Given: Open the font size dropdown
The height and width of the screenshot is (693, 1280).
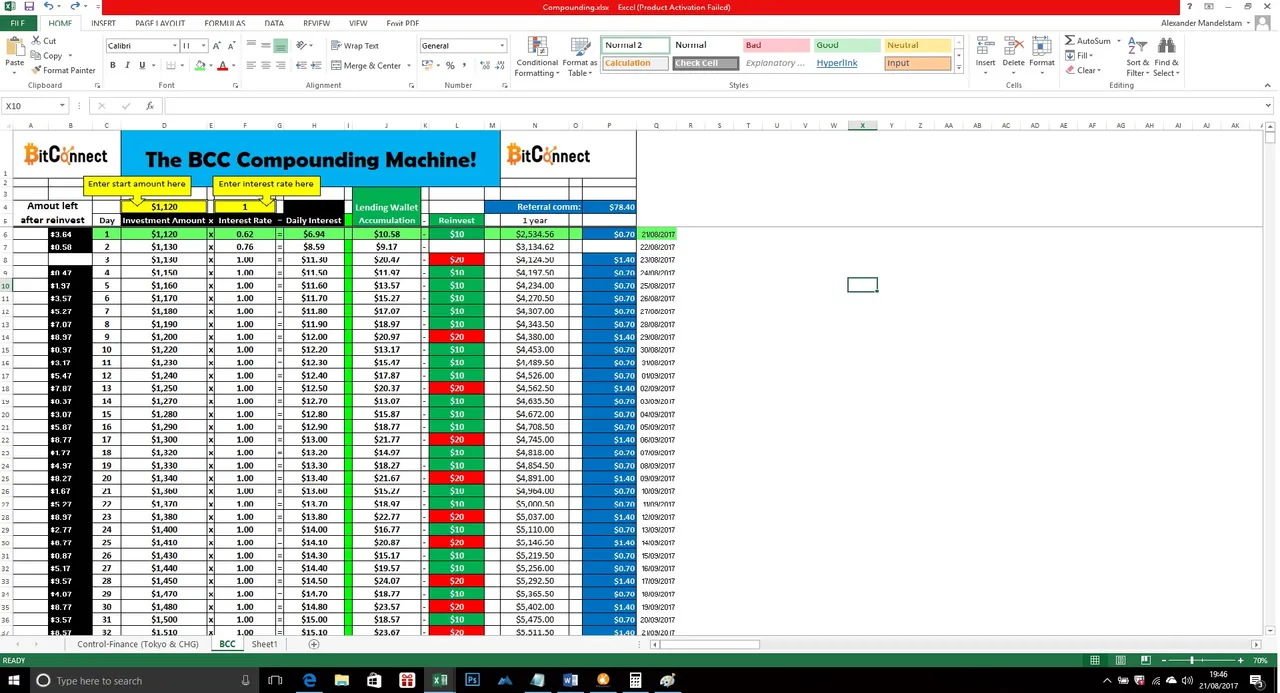Looking at the screenshot, I should 203,46.
